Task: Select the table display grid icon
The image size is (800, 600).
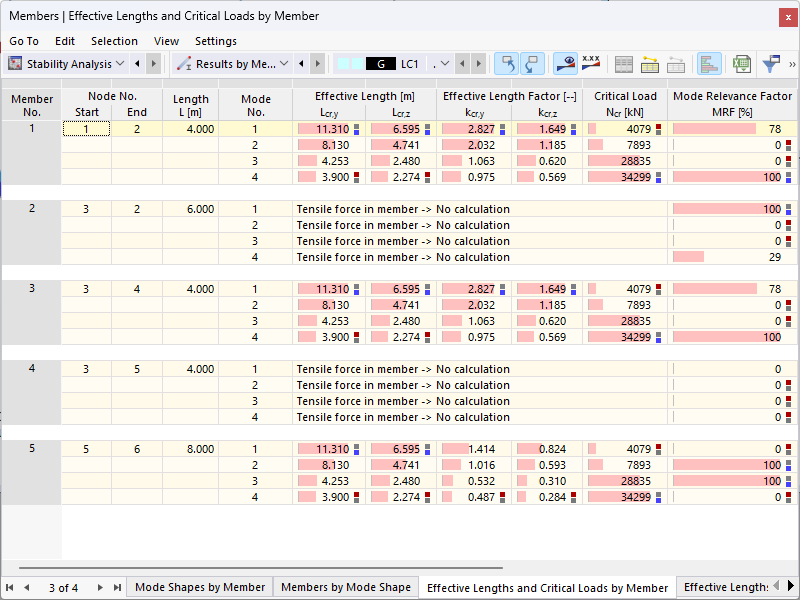Action: click(624, 63)
